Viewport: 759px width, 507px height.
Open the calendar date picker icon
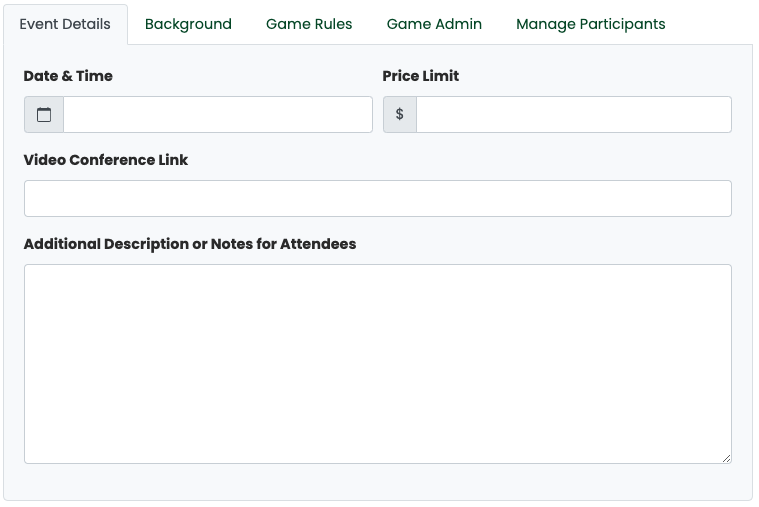pyautogui.click(x=44, y=115)
